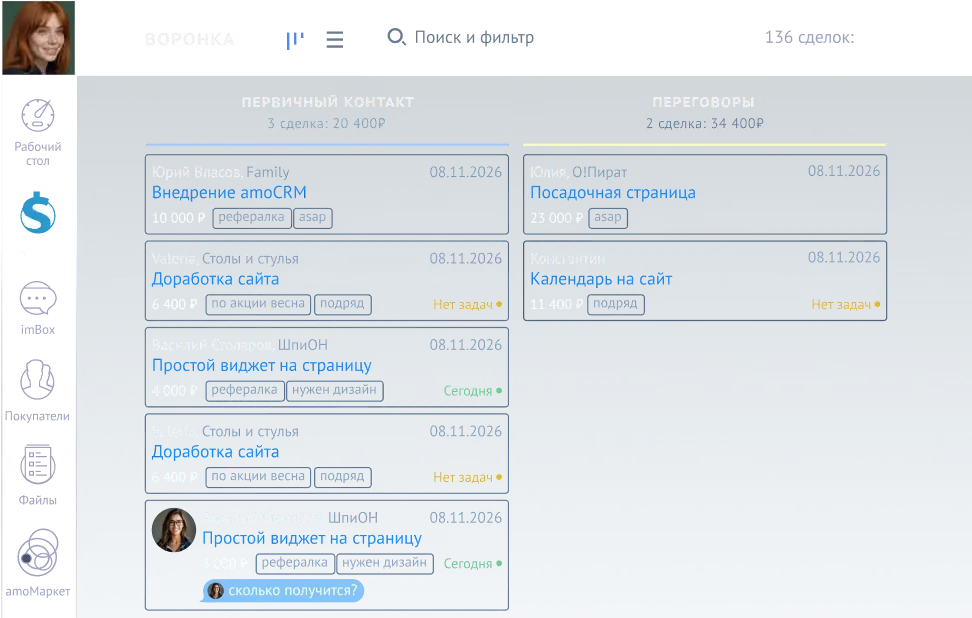Open amoМаркет section
The image size is (972, 618).
pos(38,563)
